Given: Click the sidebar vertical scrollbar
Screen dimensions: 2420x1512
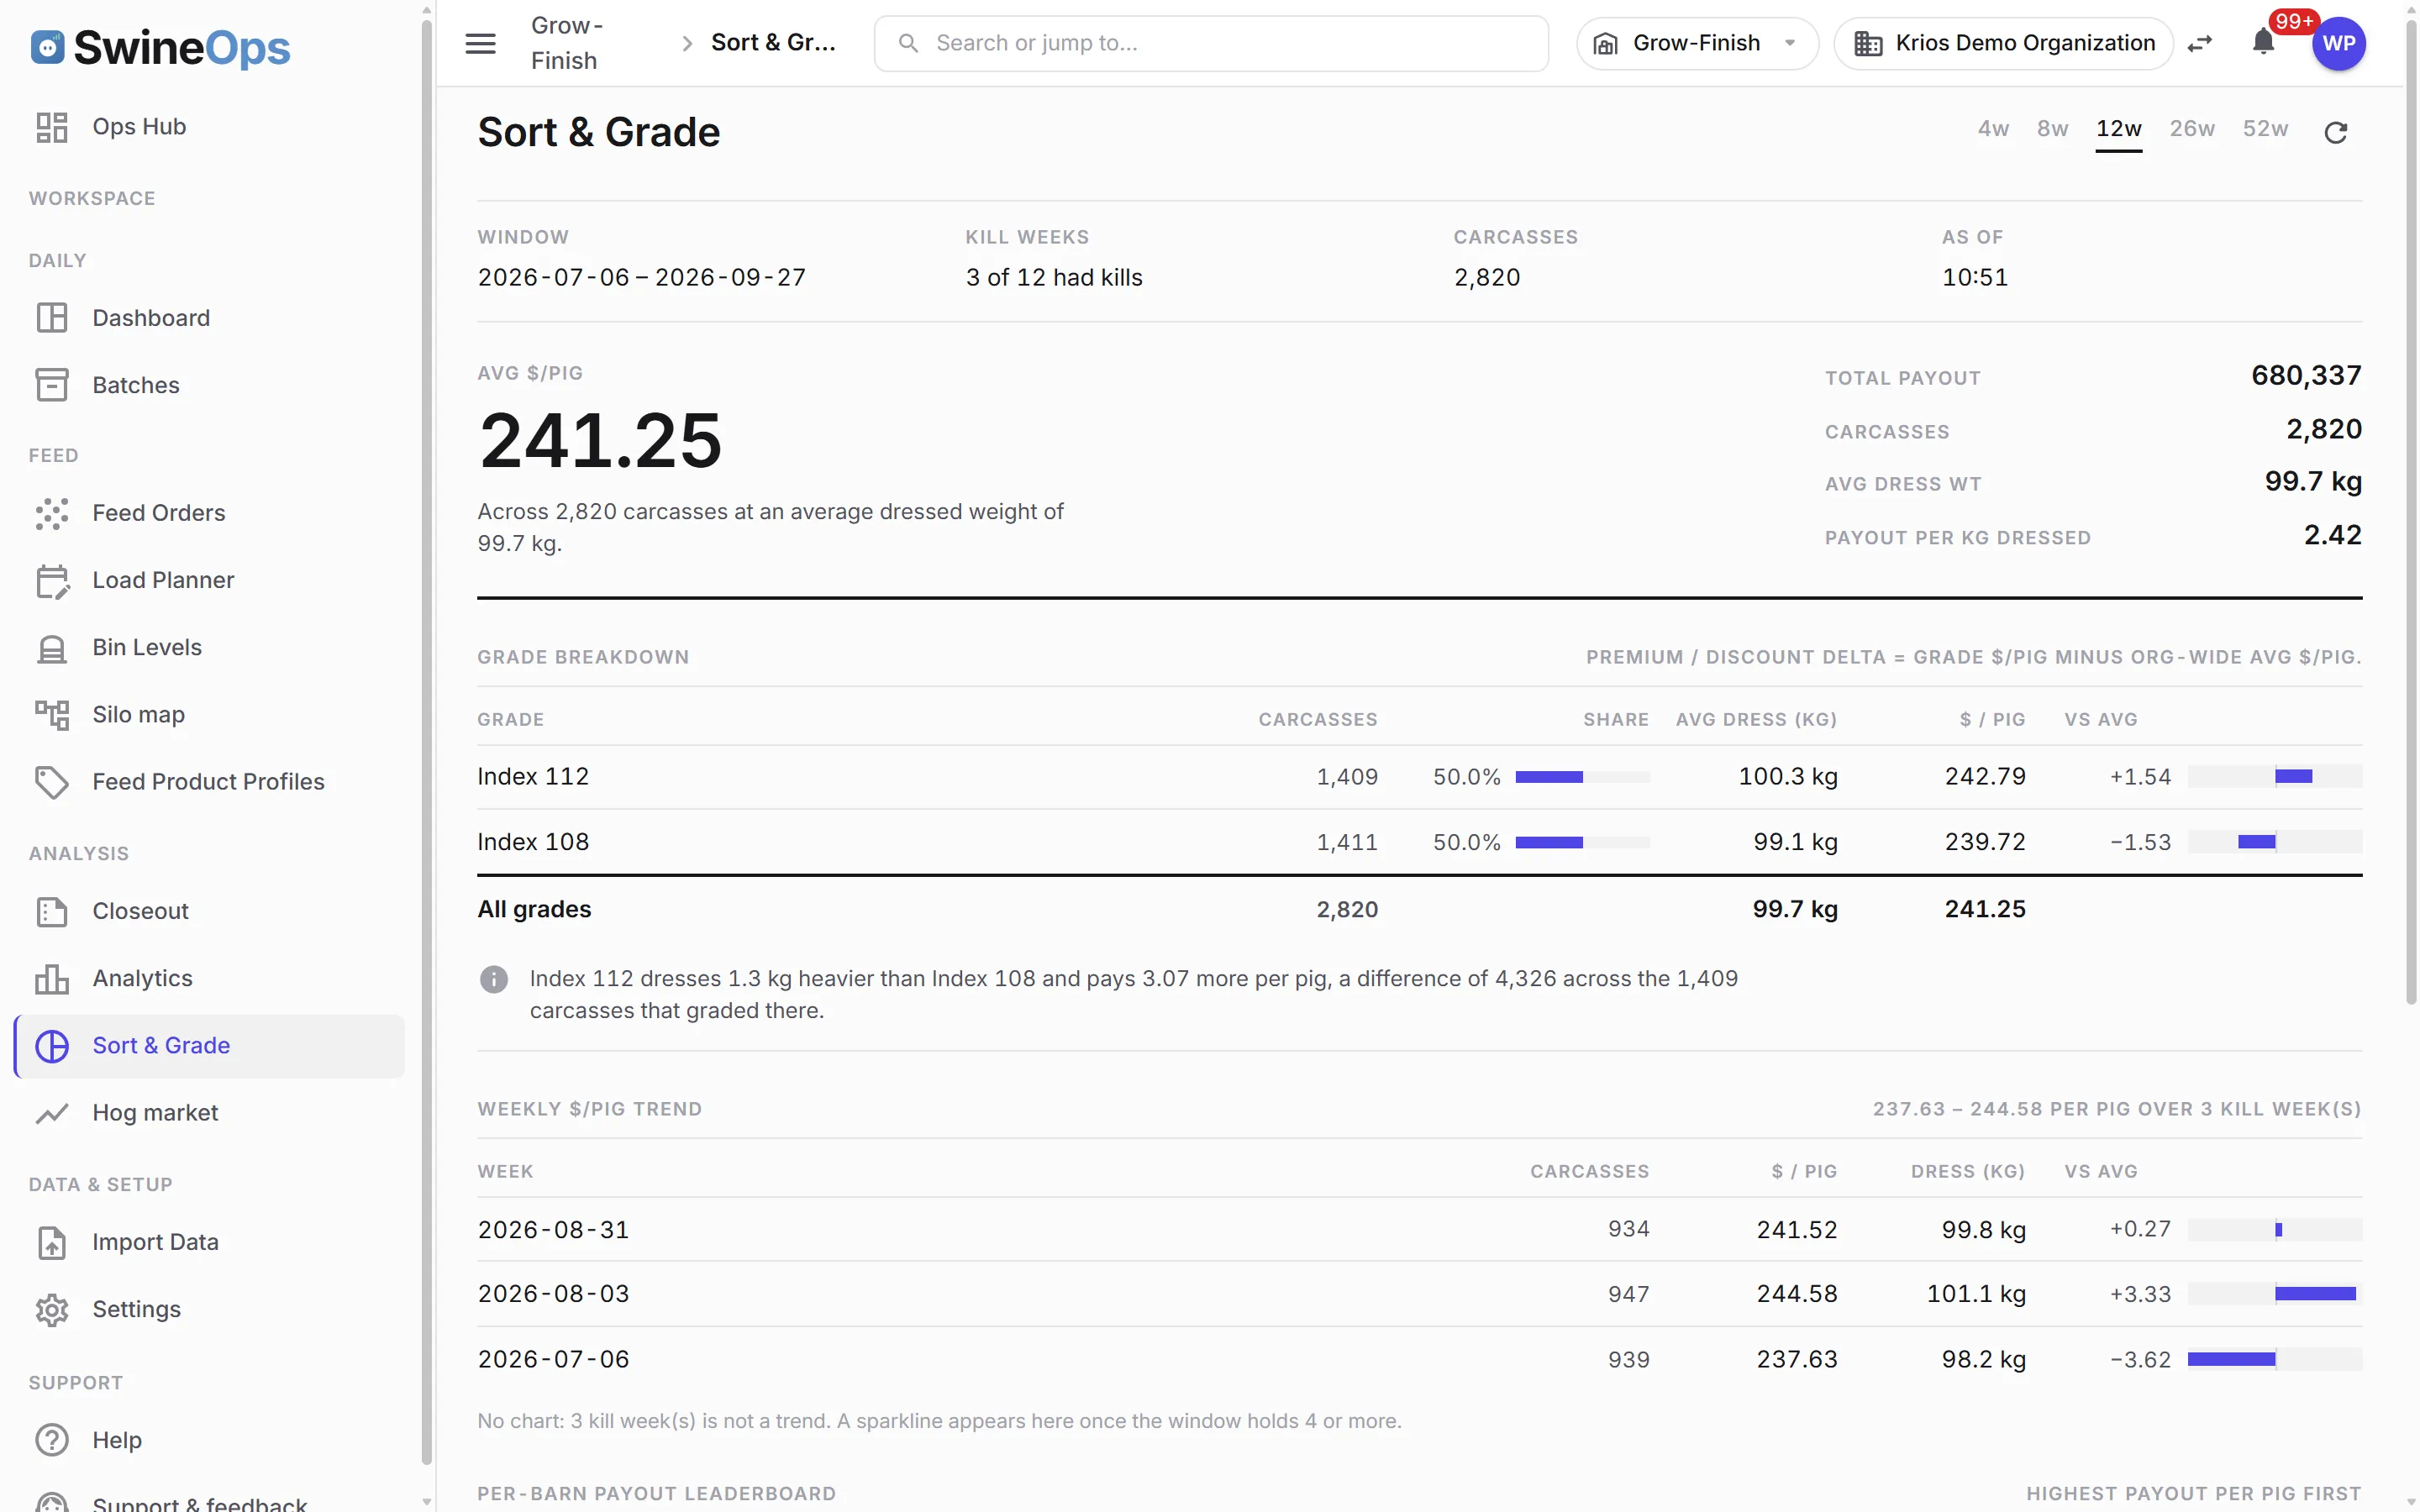Looking at the screenshot, I should [427, 740].
